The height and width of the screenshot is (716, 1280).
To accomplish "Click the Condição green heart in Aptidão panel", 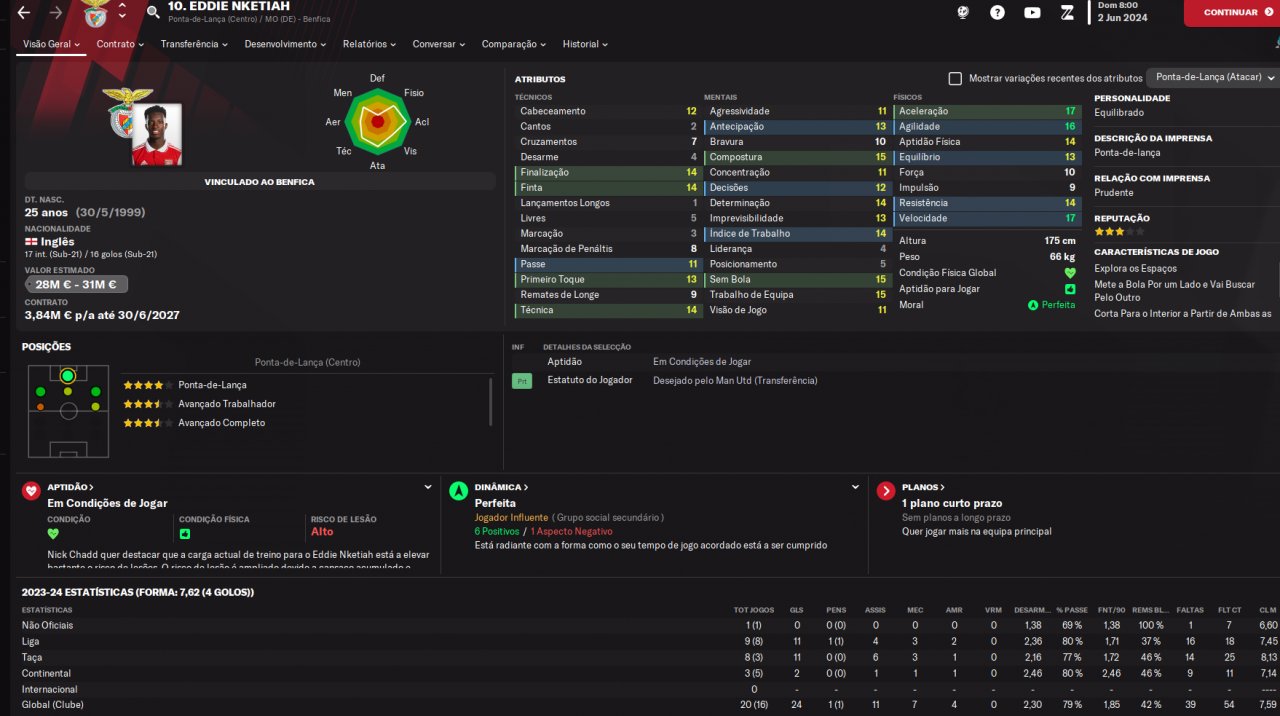I will (53, 534).
